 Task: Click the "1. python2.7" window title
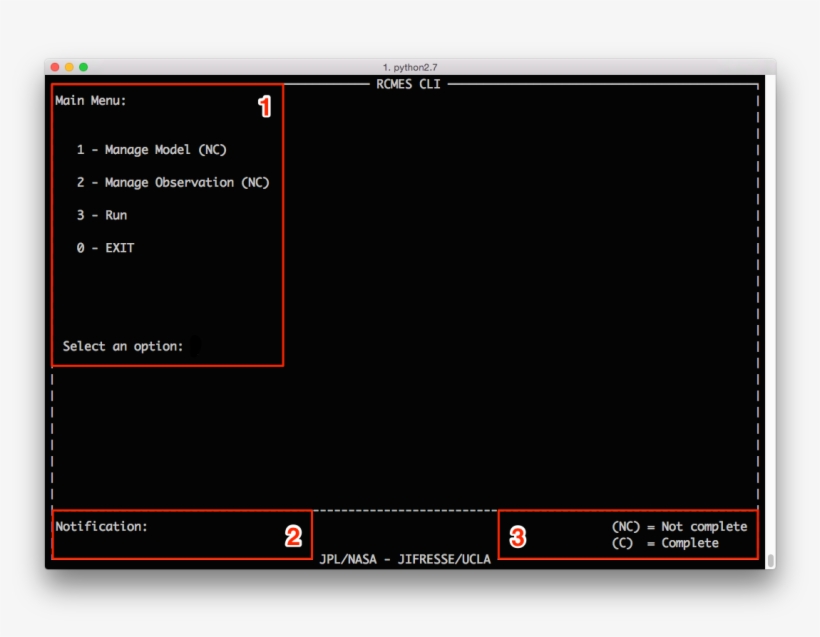[410, 65]
